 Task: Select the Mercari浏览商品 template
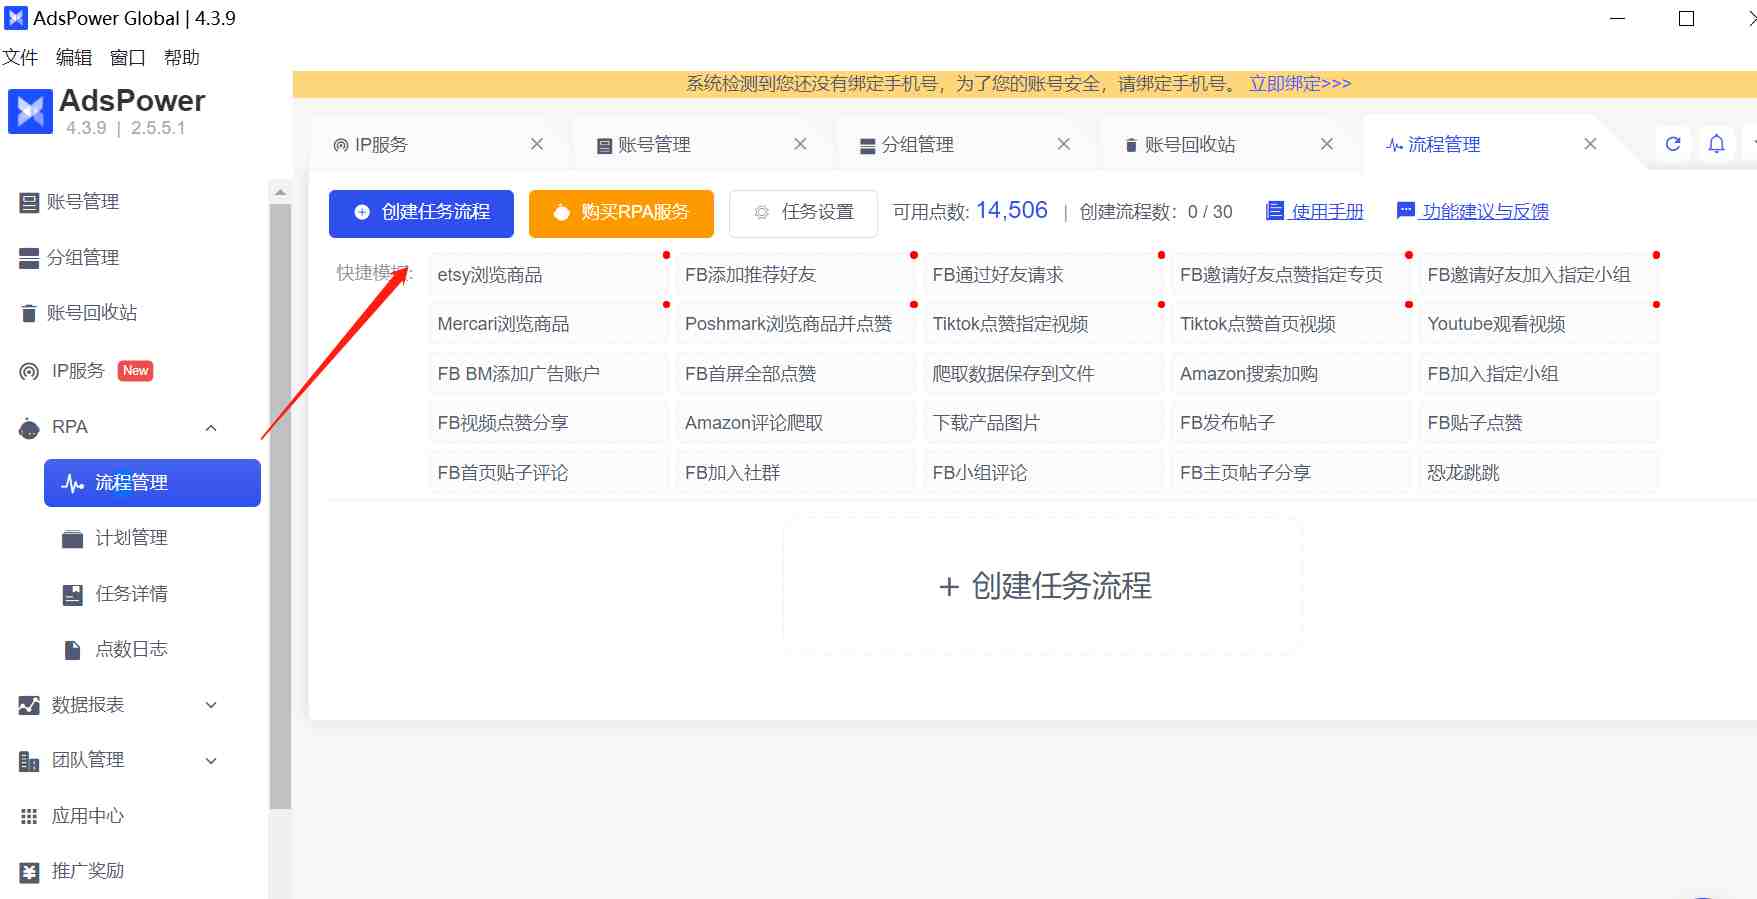pyautogui.click(x=548, y=324)
